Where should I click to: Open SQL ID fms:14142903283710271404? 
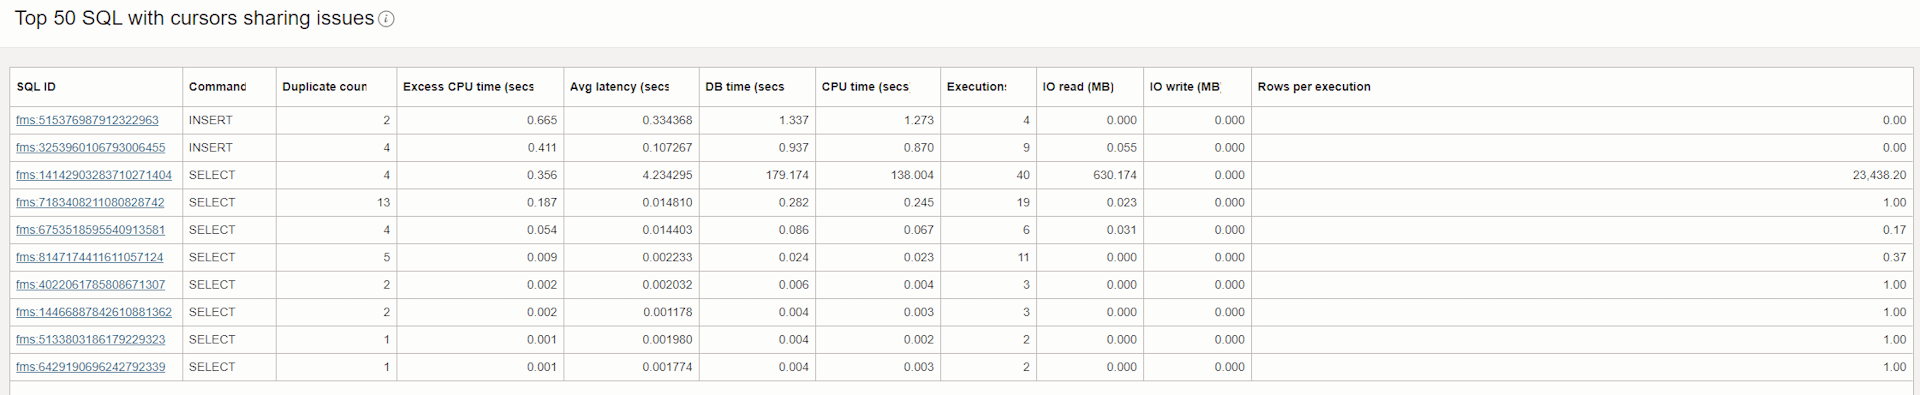click(x=94, y=175)
